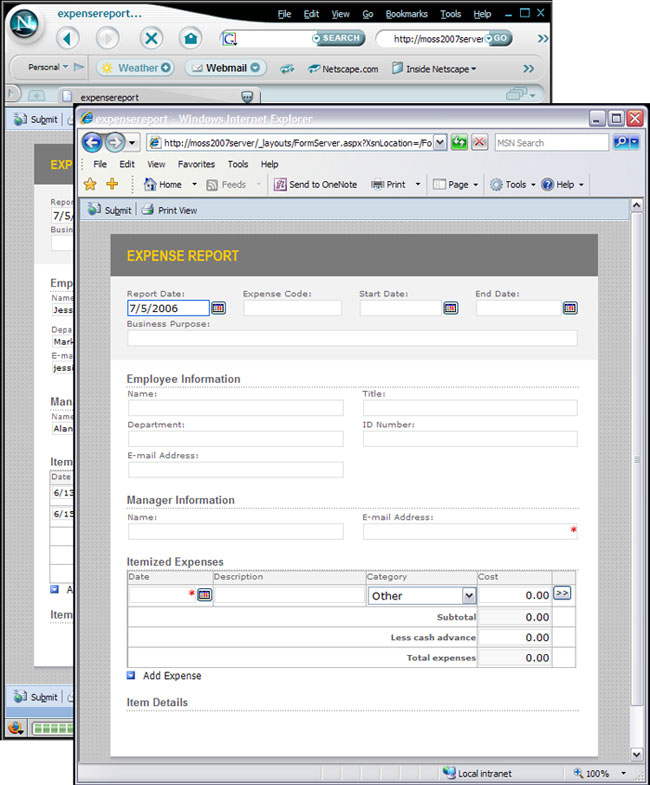Screen dimensions: 650x785
Task: Open the Page toolbar dropdown
Action: click(455, 184)
